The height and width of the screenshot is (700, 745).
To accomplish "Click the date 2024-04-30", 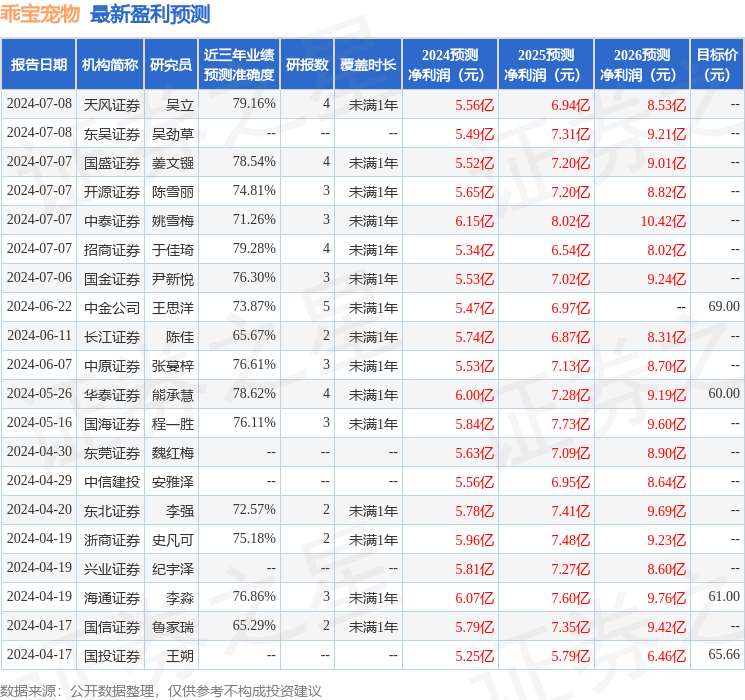I will pyautogui.click(x=39, y=451).
